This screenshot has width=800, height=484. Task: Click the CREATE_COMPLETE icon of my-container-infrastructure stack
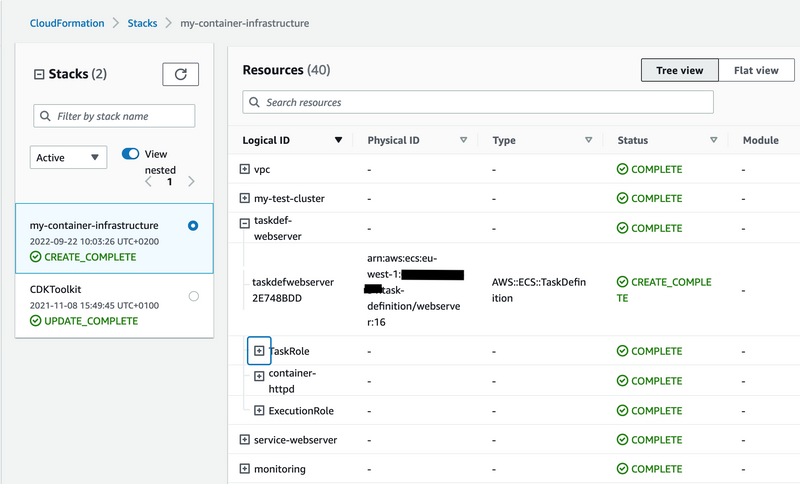coord(35,257)
